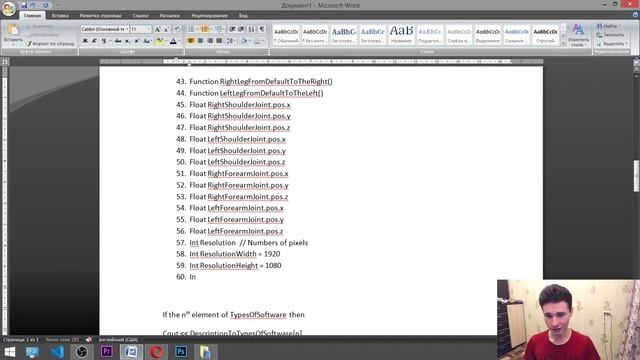Viewport: 640px width, 360px height.
Task: Open the line spacing dropdown
Action: coord(231,41)
